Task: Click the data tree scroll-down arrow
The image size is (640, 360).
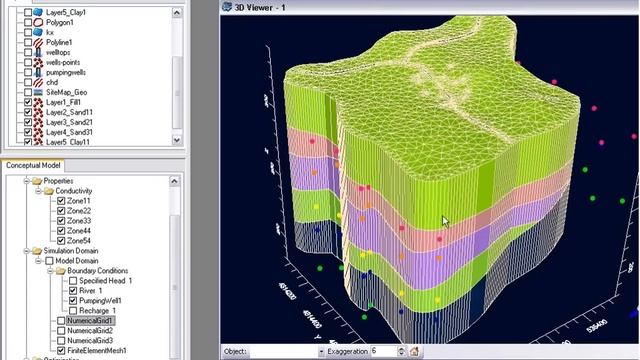Action: 177,140
